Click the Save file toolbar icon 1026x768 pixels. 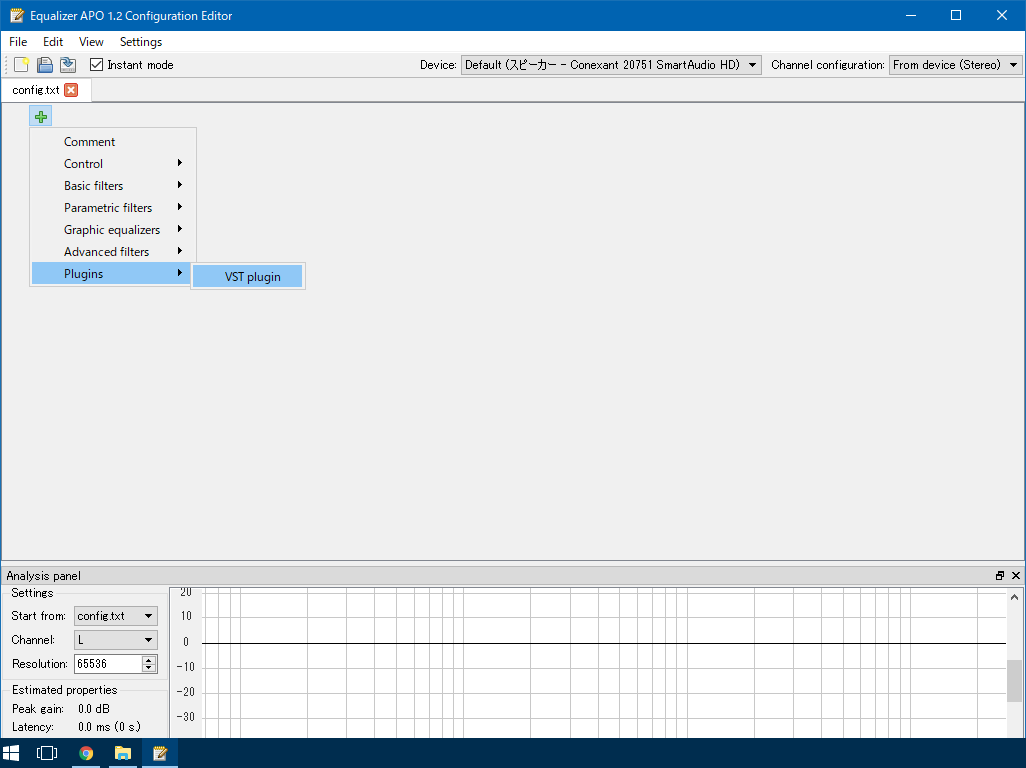tap(67, 65)
